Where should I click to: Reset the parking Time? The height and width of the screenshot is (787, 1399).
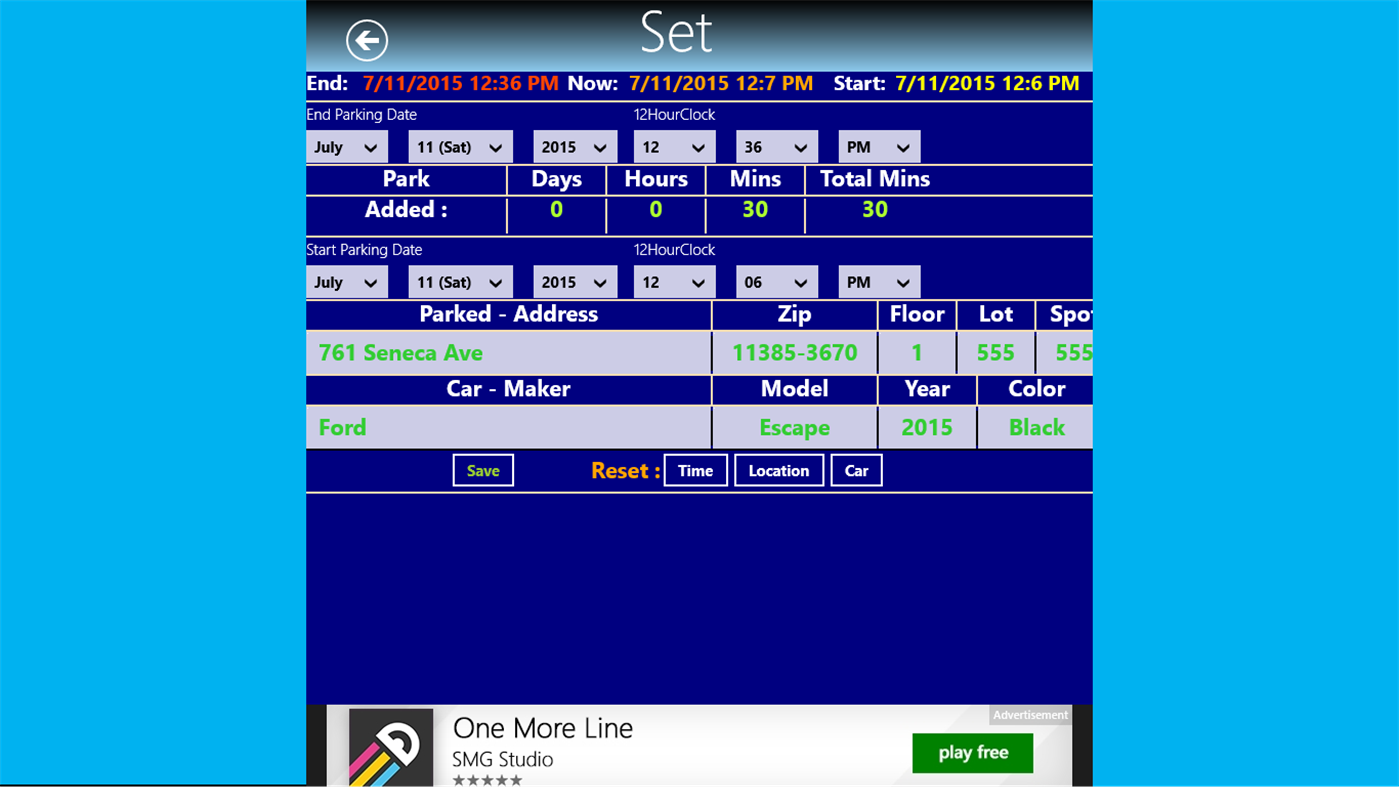point(695,470)
